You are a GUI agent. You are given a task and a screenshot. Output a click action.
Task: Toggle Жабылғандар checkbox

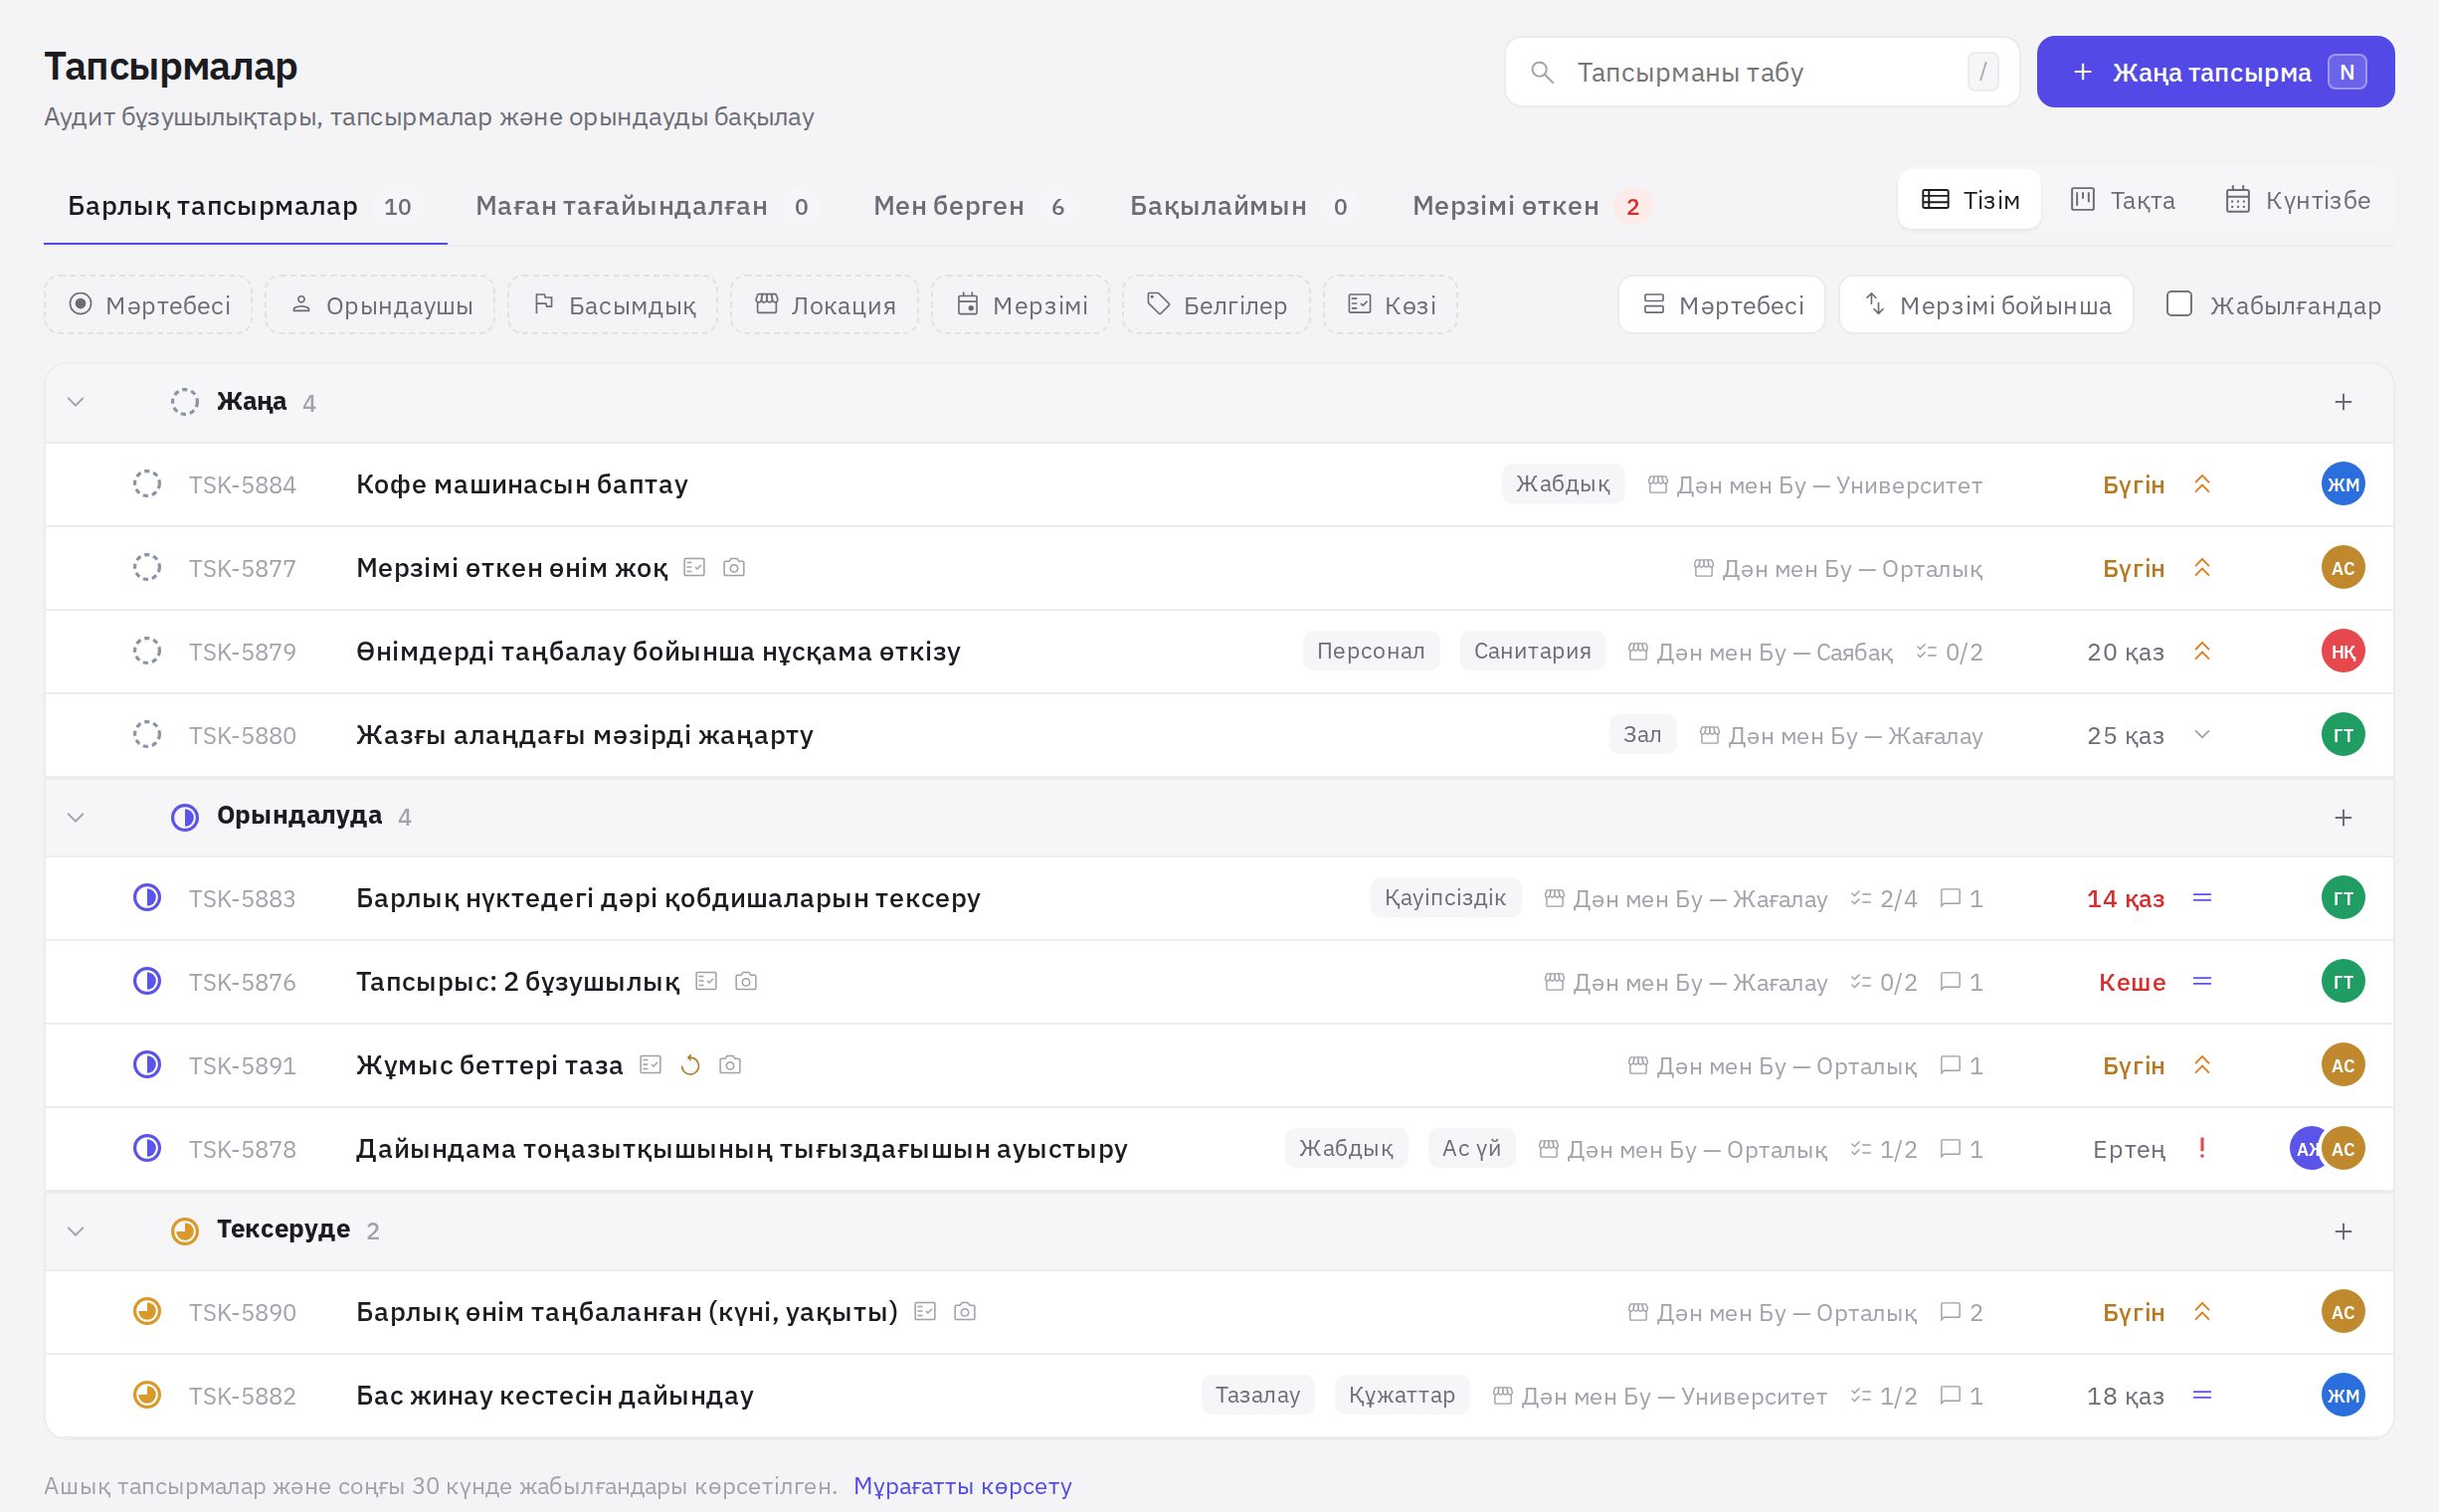point(2178,304)
